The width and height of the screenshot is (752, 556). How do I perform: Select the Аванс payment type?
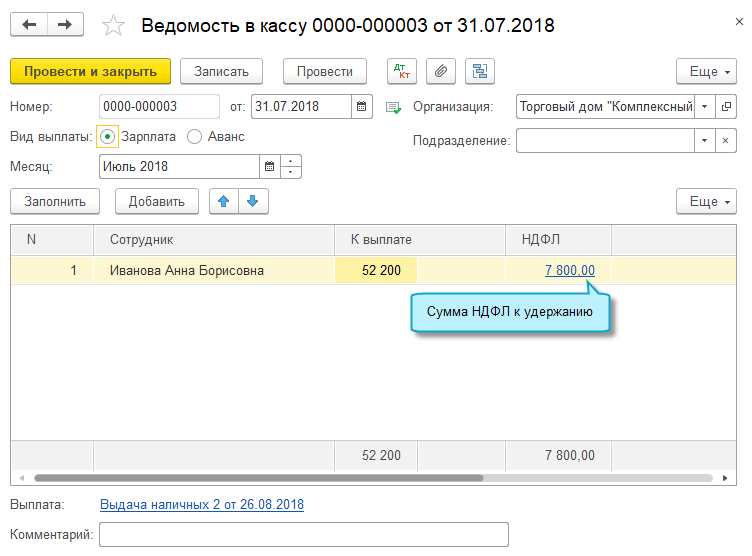pyautogui.click(x=194, y=137)
